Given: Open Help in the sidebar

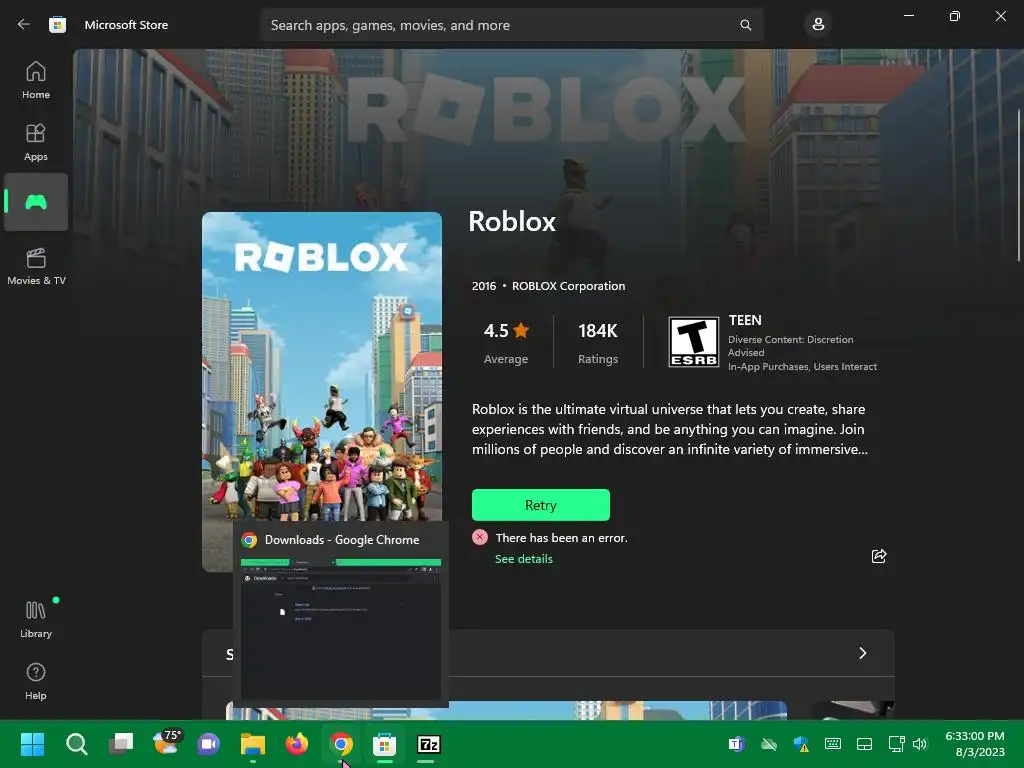Looking at the screenshot, I should coord(36,682).
